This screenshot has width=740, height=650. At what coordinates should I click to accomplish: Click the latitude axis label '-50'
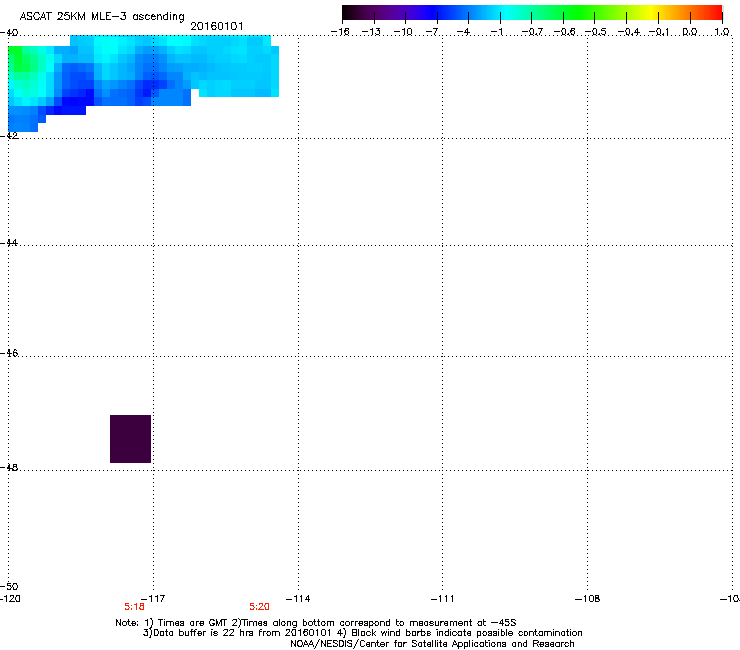9,586
